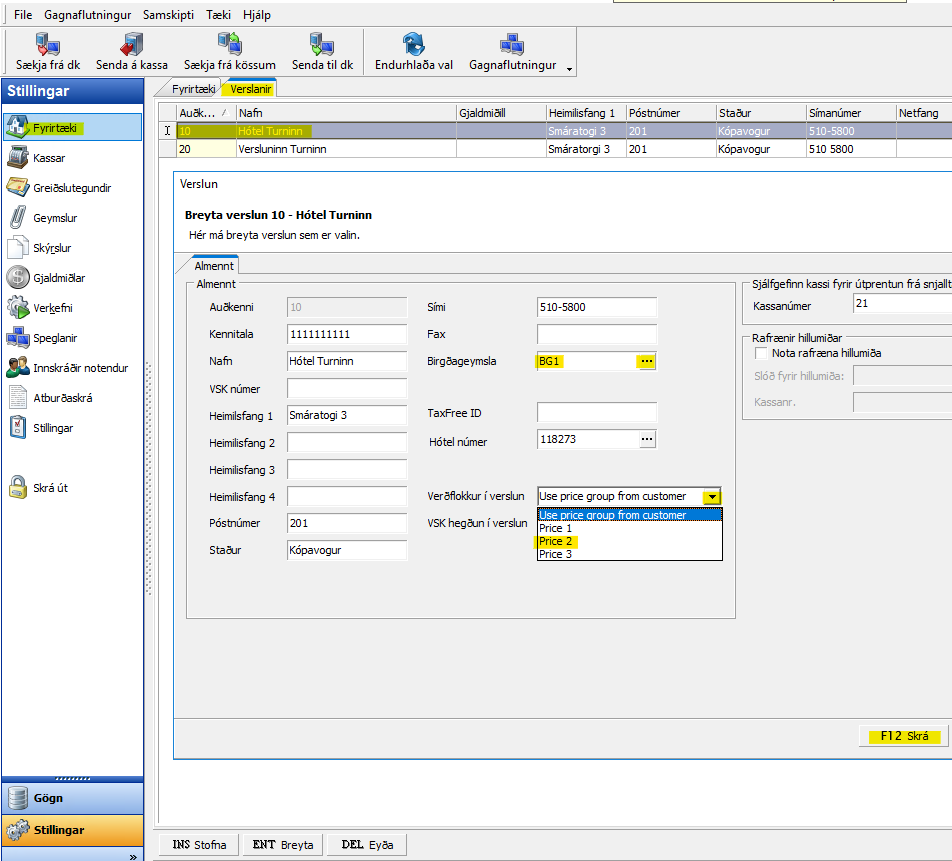This screenshot has height=861, width=952.
Task: Click the INS Stofna button
Action: 199,845
